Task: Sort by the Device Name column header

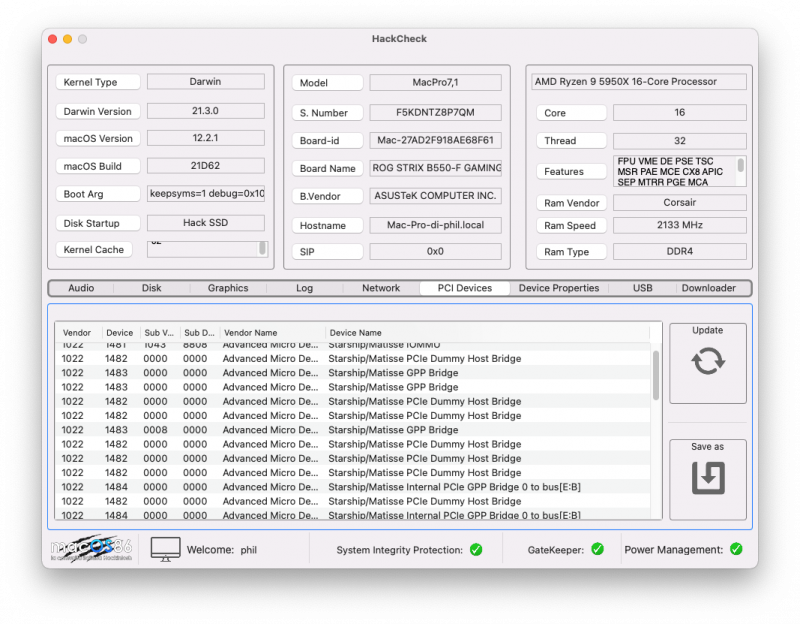Action: pyautogui.click(x=355, y=333)
